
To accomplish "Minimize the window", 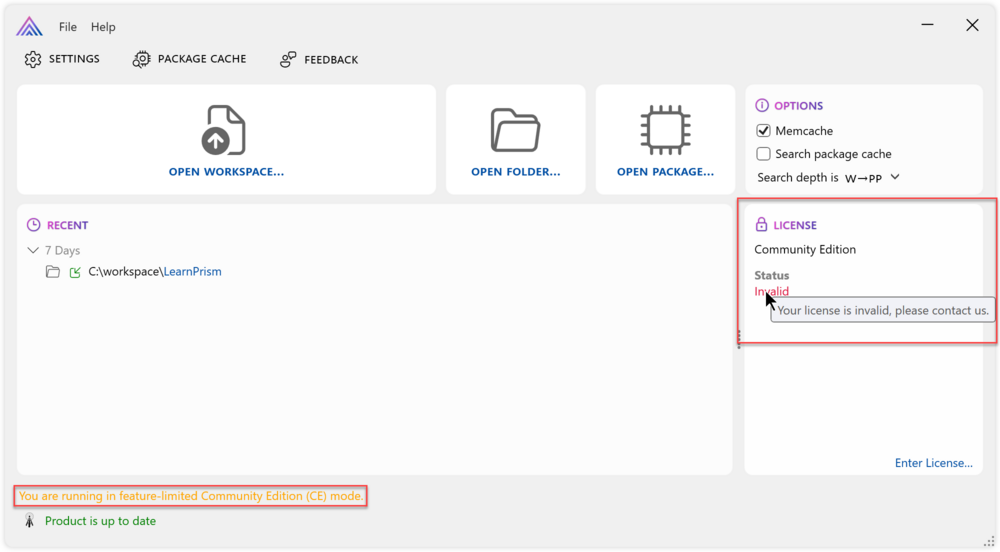I will [x=927, y=25].
